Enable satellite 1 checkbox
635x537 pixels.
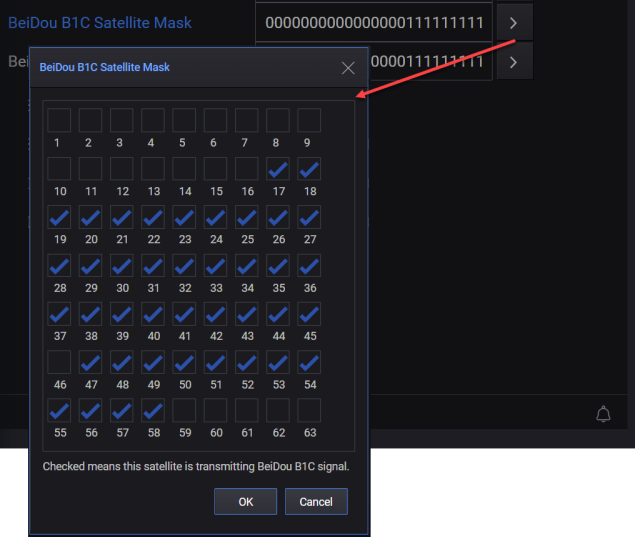point(59,121)
